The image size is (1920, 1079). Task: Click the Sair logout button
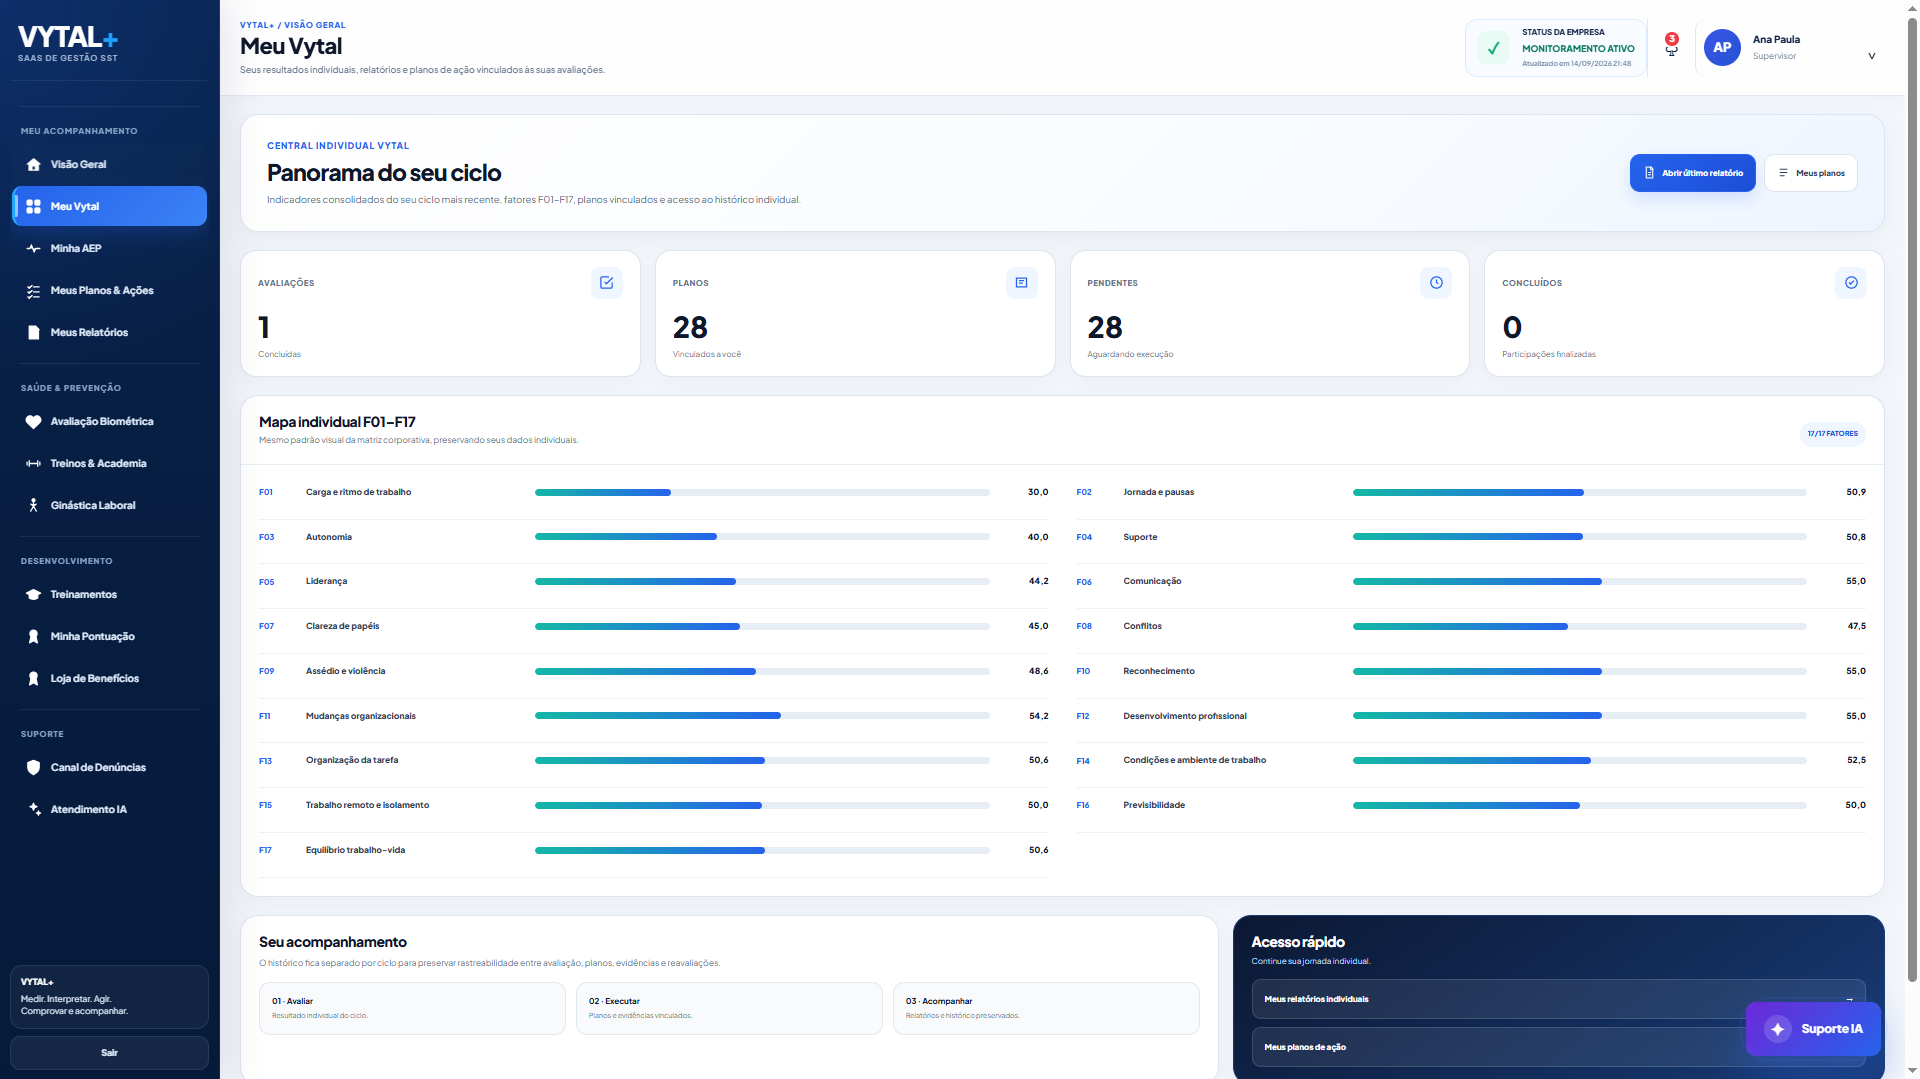(x=109, y=1053)
